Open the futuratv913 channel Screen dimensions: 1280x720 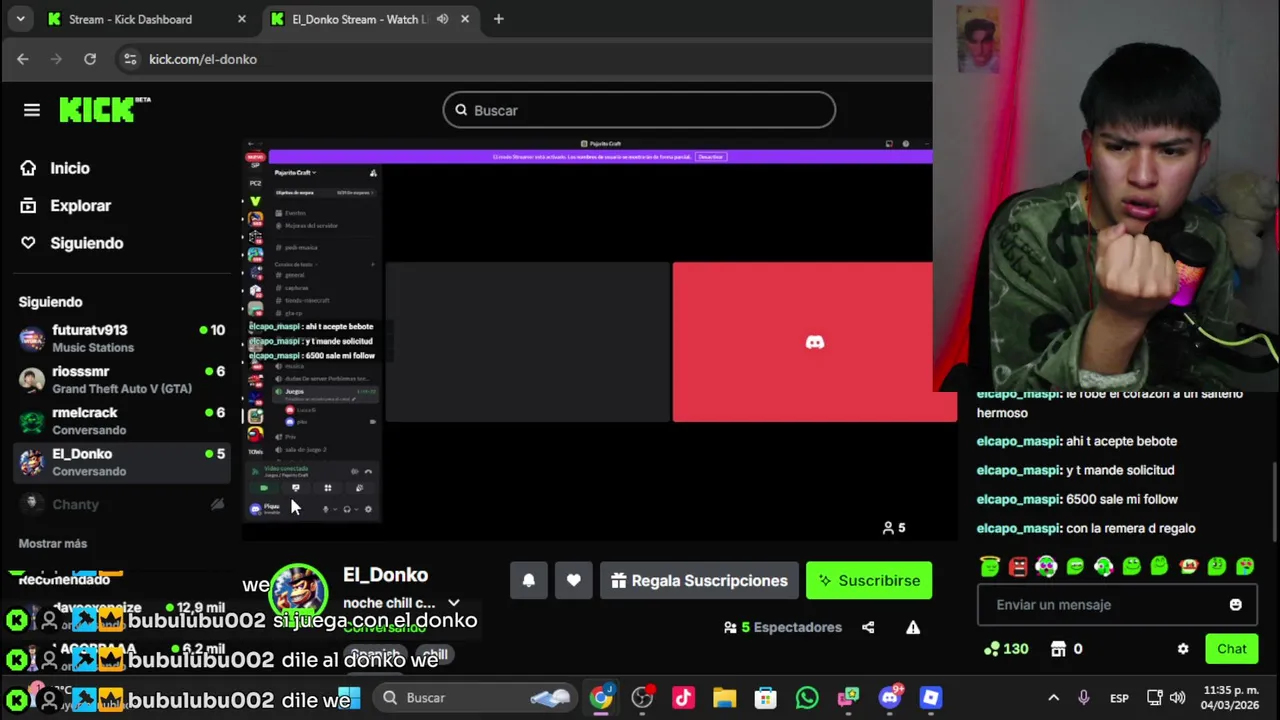(x=122, y=338)
